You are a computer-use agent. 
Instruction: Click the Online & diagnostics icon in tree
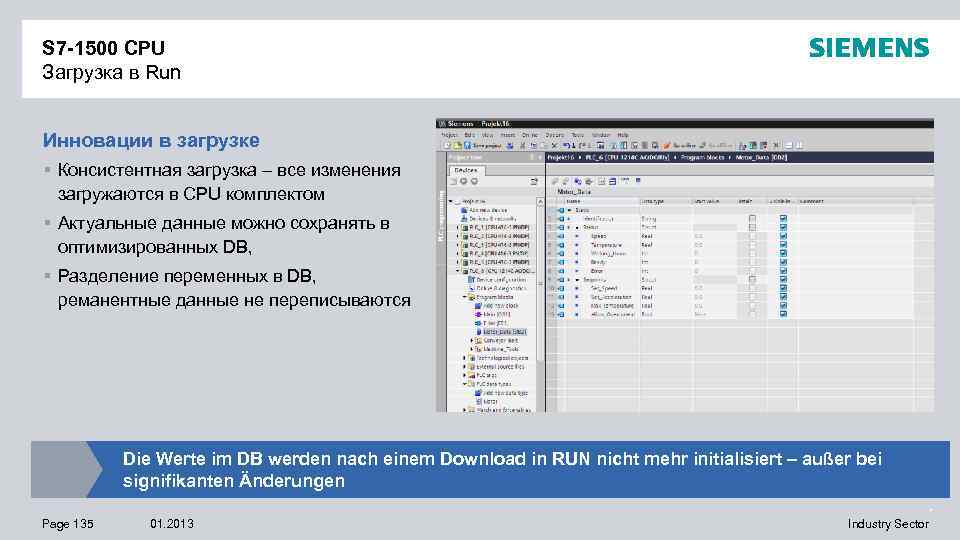click(x=471, y=288)
